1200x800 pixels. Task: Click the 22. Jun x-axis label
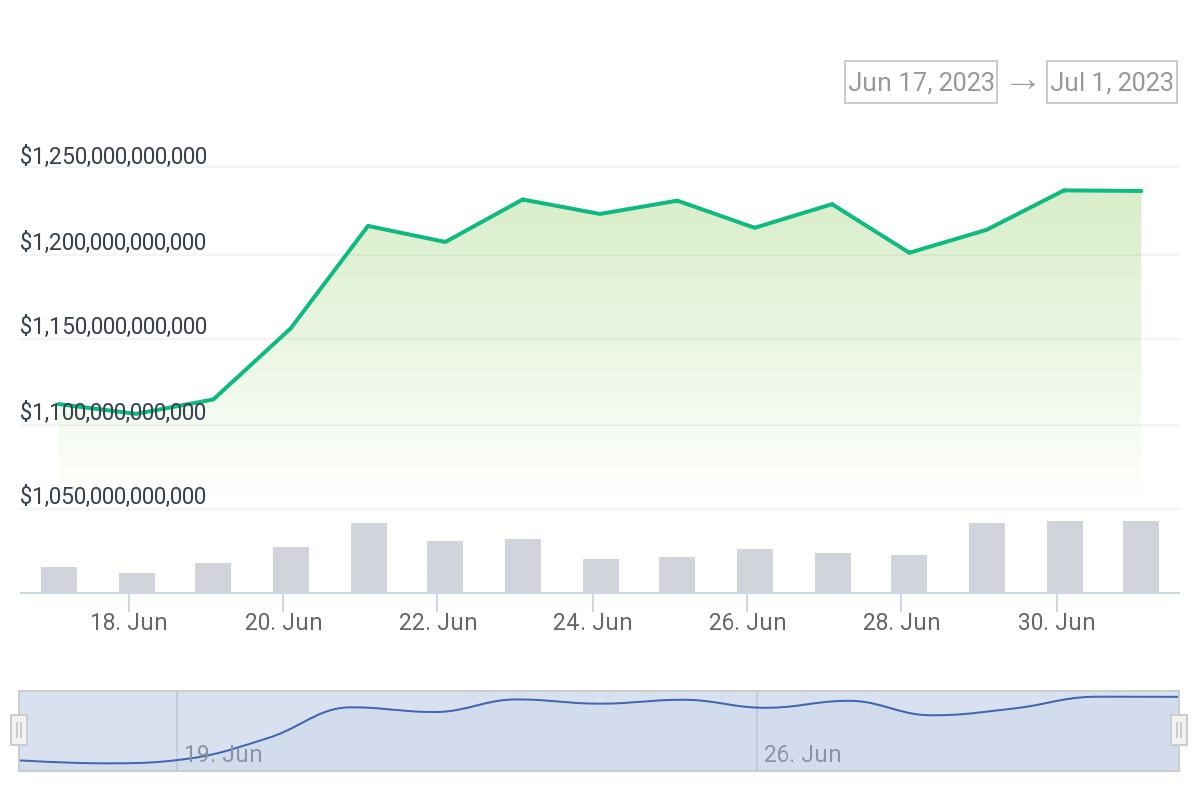(437, 622)
